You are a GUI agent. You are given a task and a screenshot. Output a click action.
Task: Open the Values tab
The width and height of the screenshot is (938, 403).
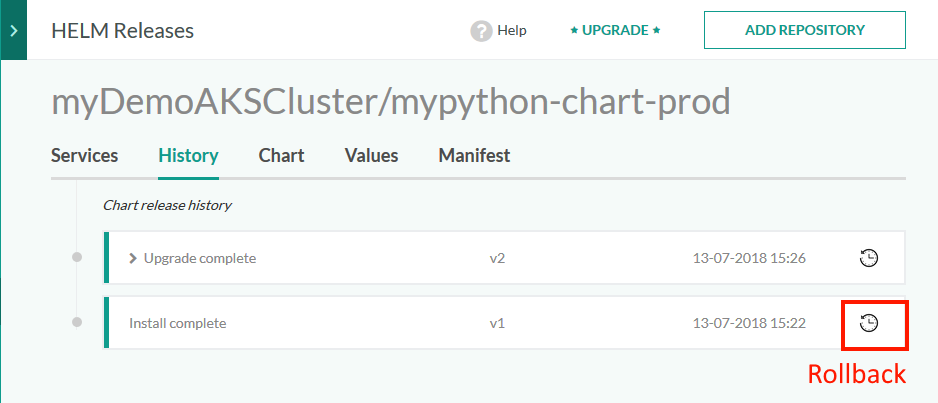[x=371, y=155]
